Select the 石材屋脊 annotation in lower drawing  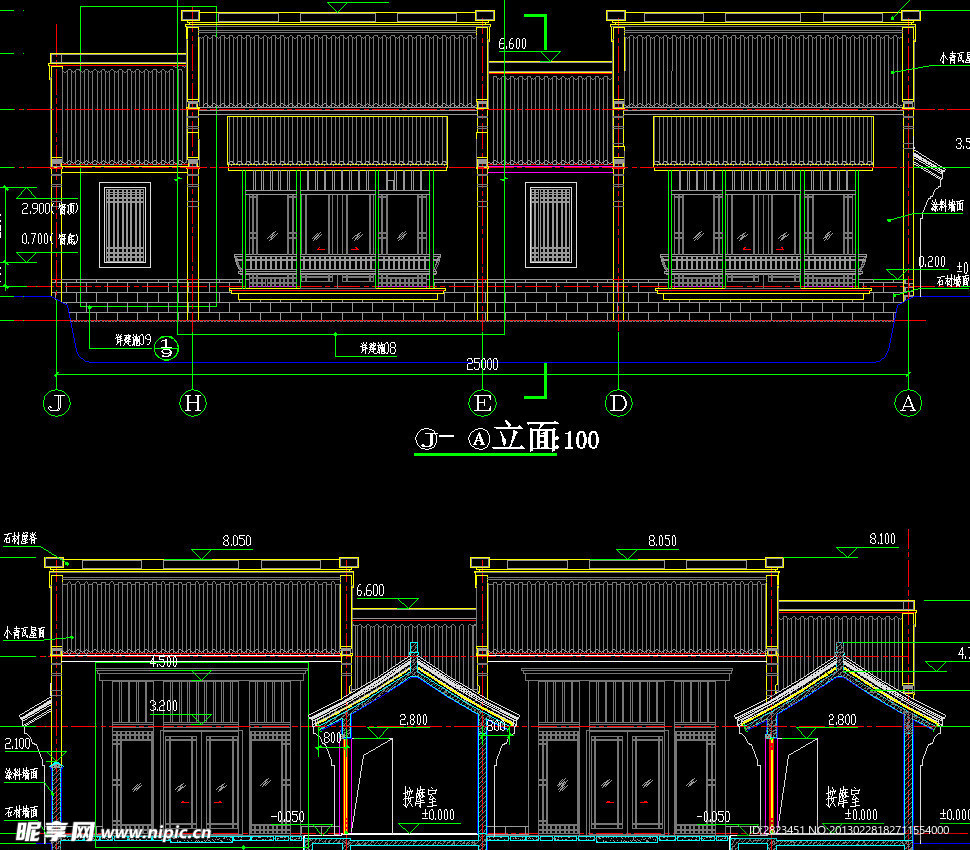(20, 538)
